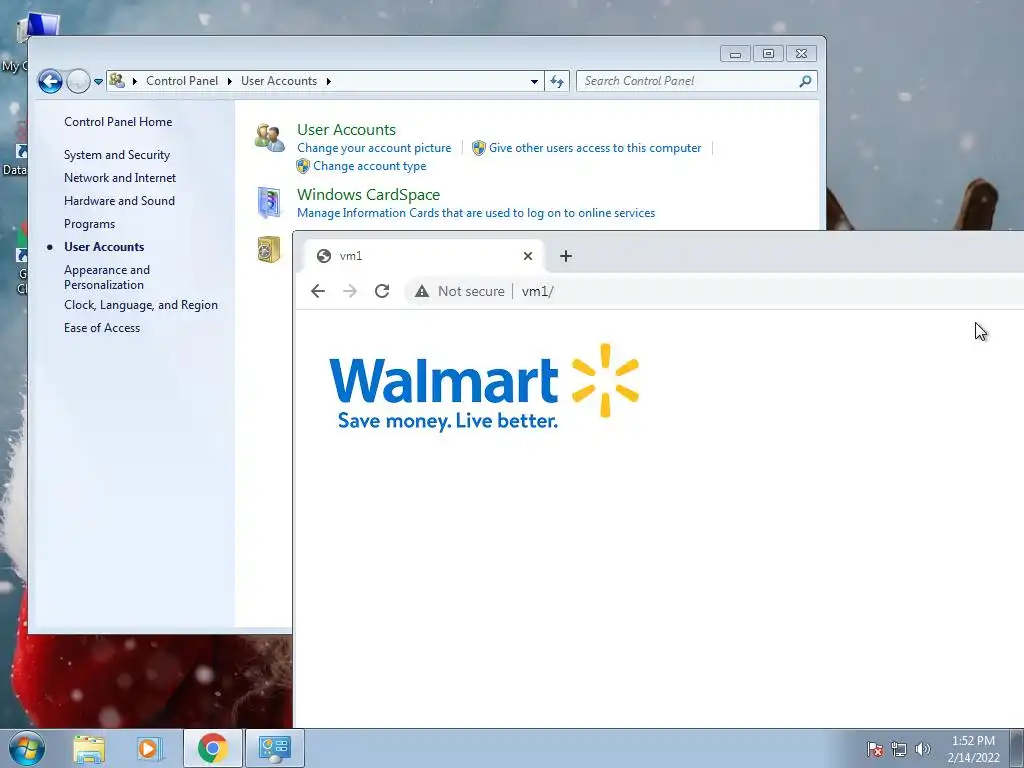The width and height of the screenshot is (1024, 768).
Task: Click Give other users access to this computer
Action: (595, 148)
